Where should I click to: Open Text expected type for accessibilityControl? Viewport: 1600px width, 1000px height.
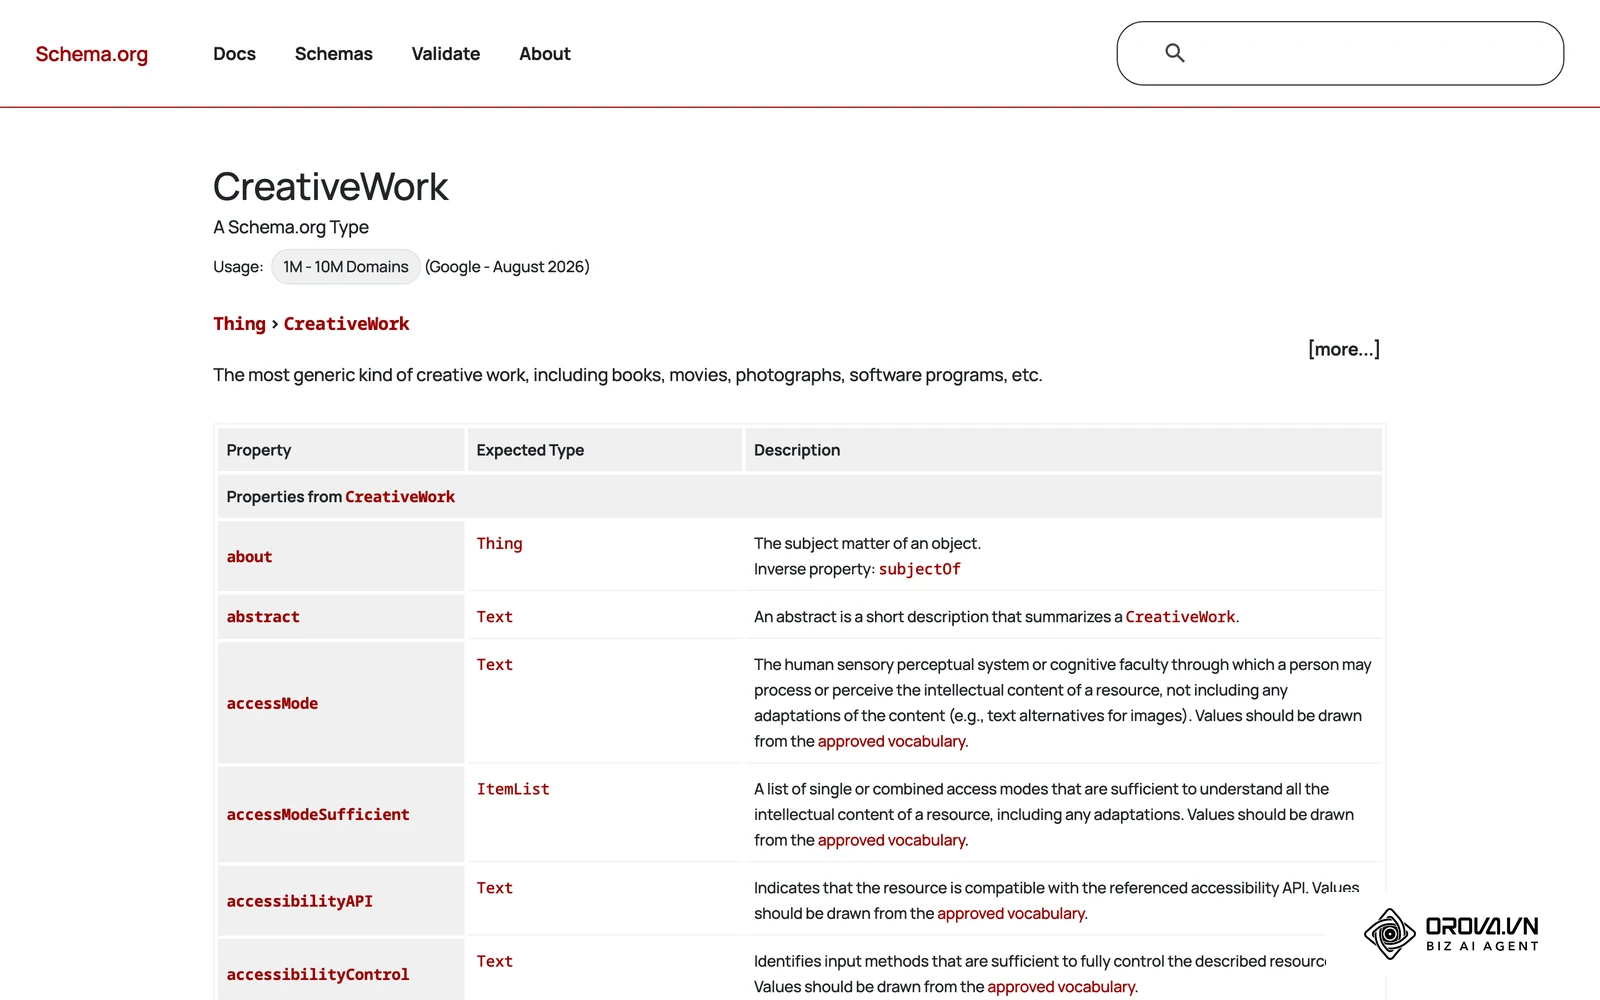click(x=495, y=962)
